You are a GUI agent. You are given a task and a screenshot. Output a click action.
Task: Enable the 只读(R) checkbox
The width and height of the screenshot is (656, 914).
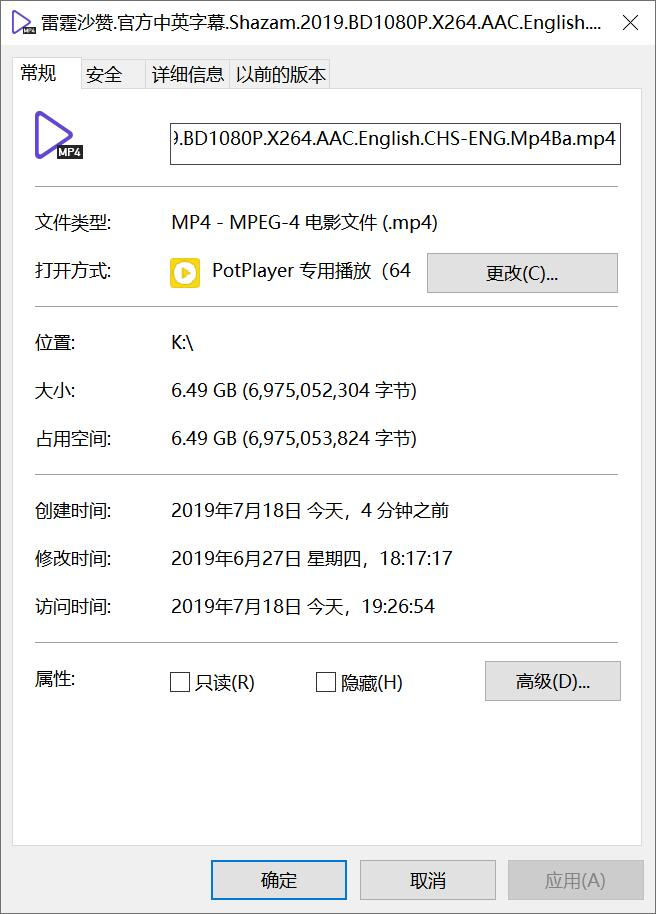click(180, 682)
